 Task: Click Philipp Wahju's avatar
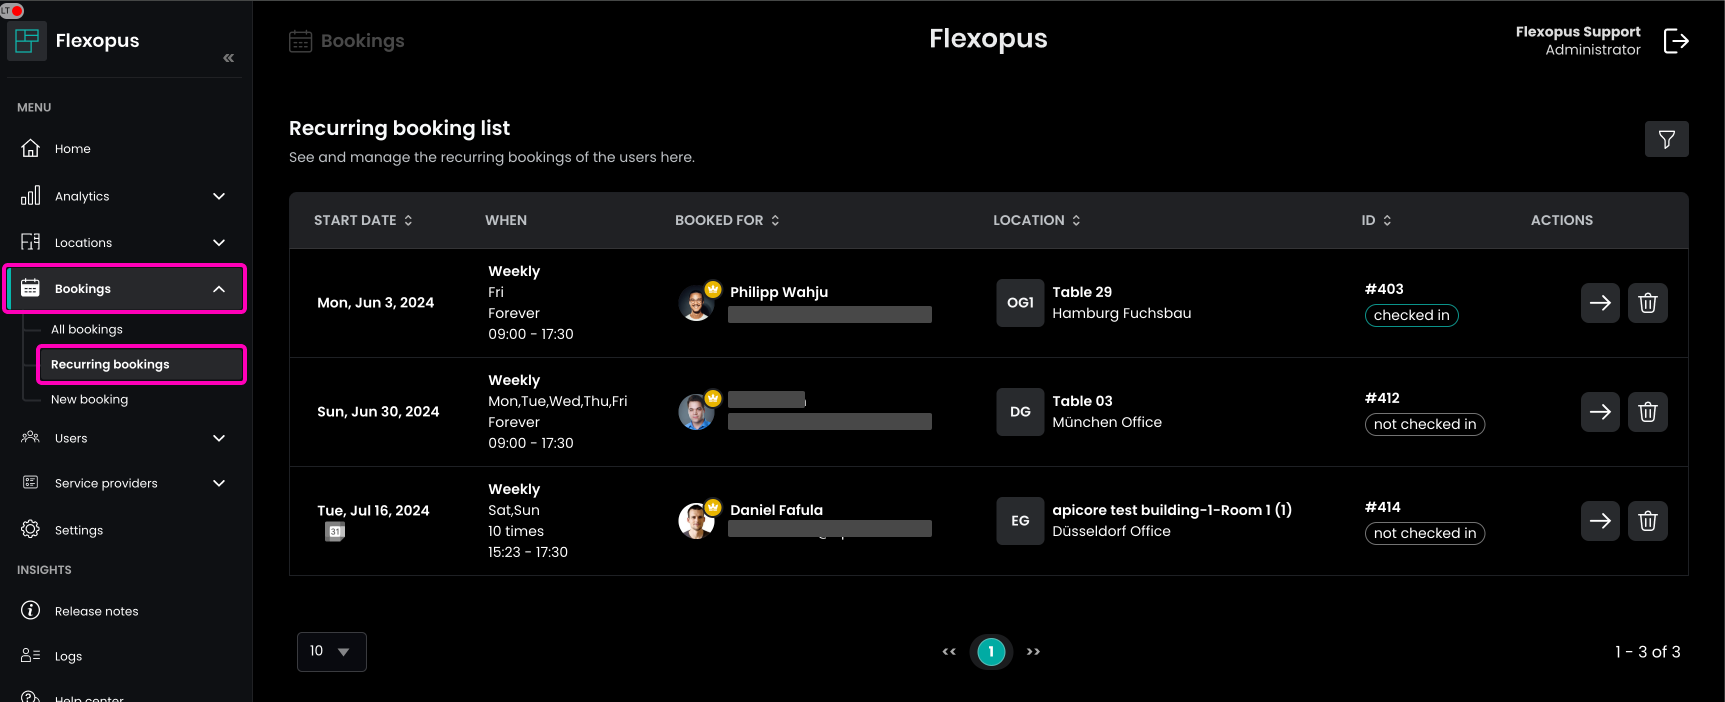[696, 303]
